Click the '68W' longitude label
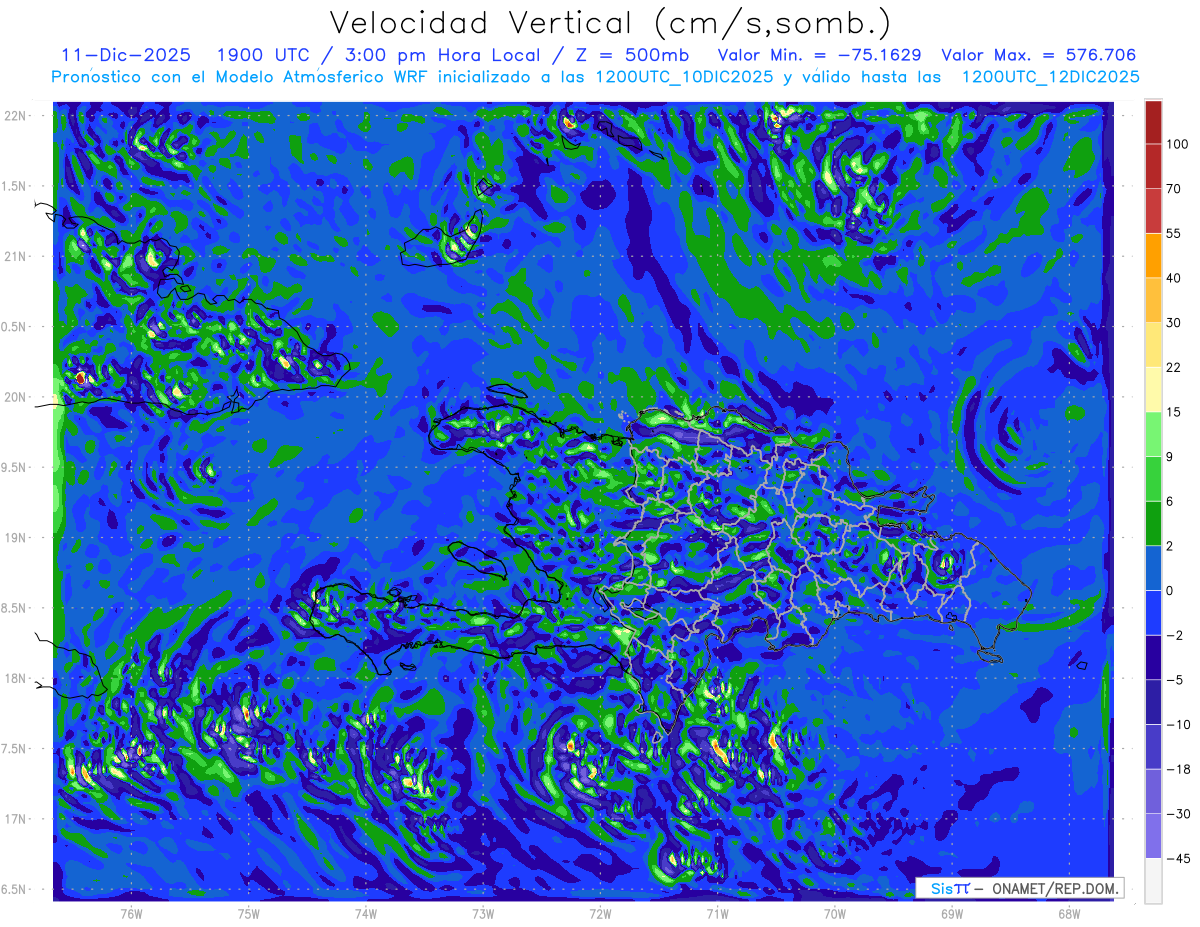This screenshot has width=1200, height=927. (1069, 912)
